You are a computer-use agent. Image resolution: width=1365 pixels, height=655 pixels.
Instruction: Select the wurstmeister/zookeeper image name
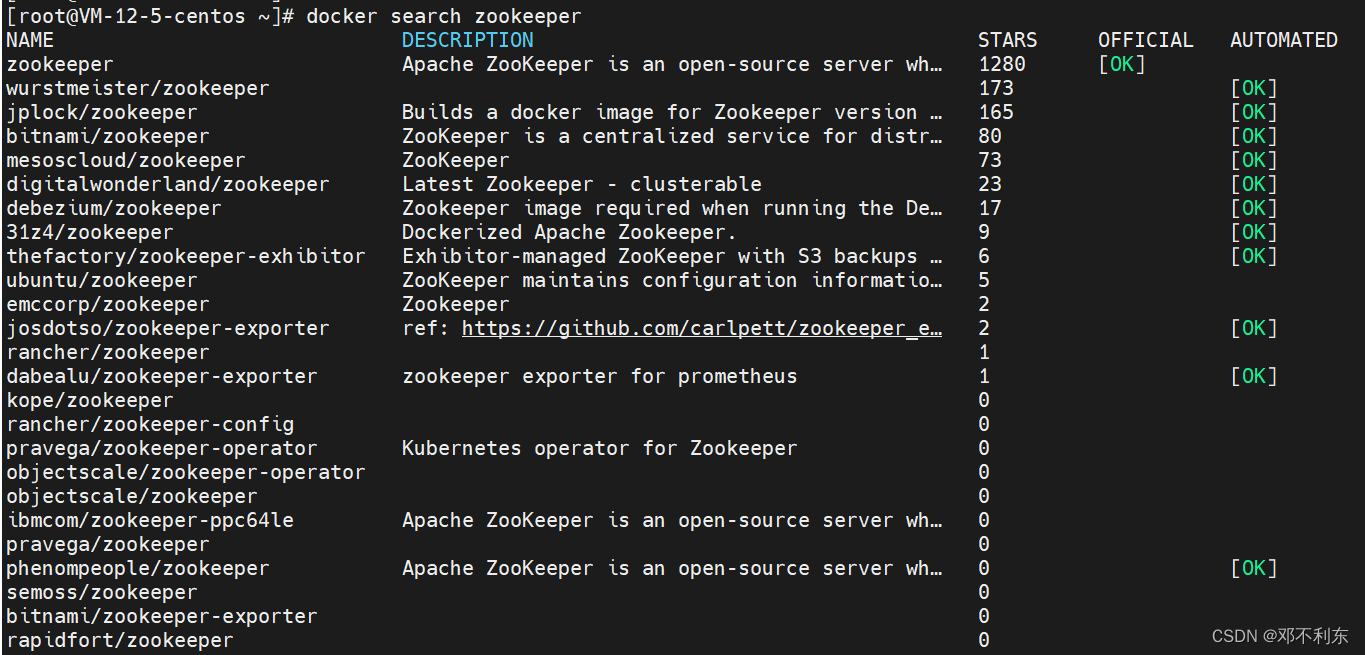pos(137,88)
